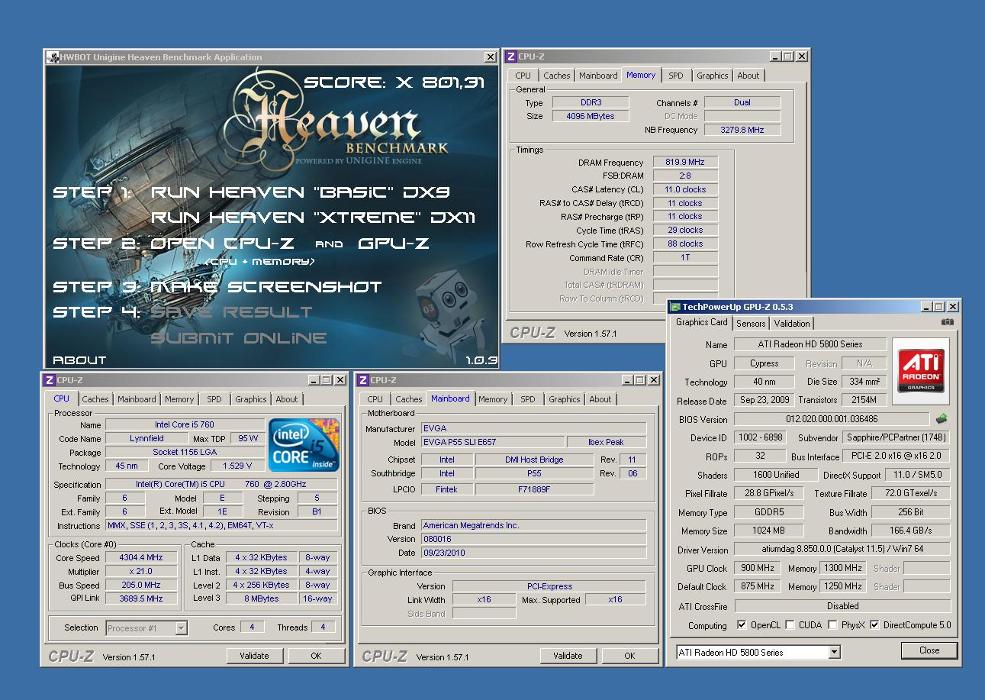Click SUBMIT ONLINE in Heaven window
Viewport: 985px width, 700px height.
[238, 338]
